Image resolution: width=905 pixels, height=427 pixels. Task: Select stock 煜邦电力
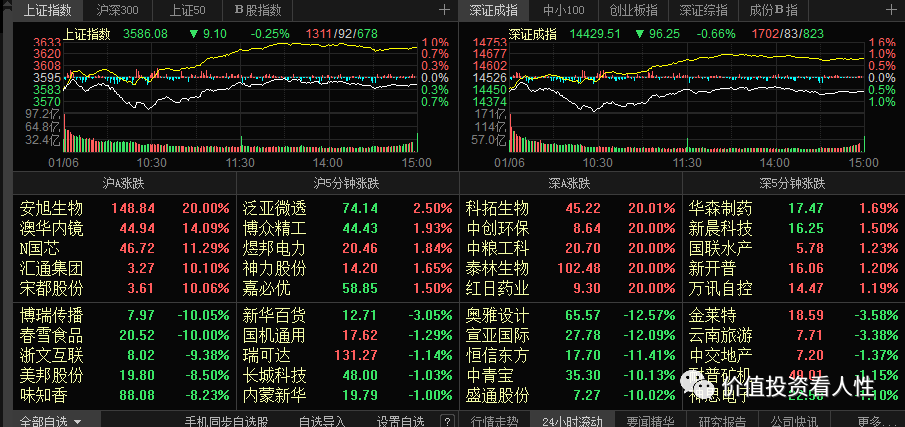point(275,249)
